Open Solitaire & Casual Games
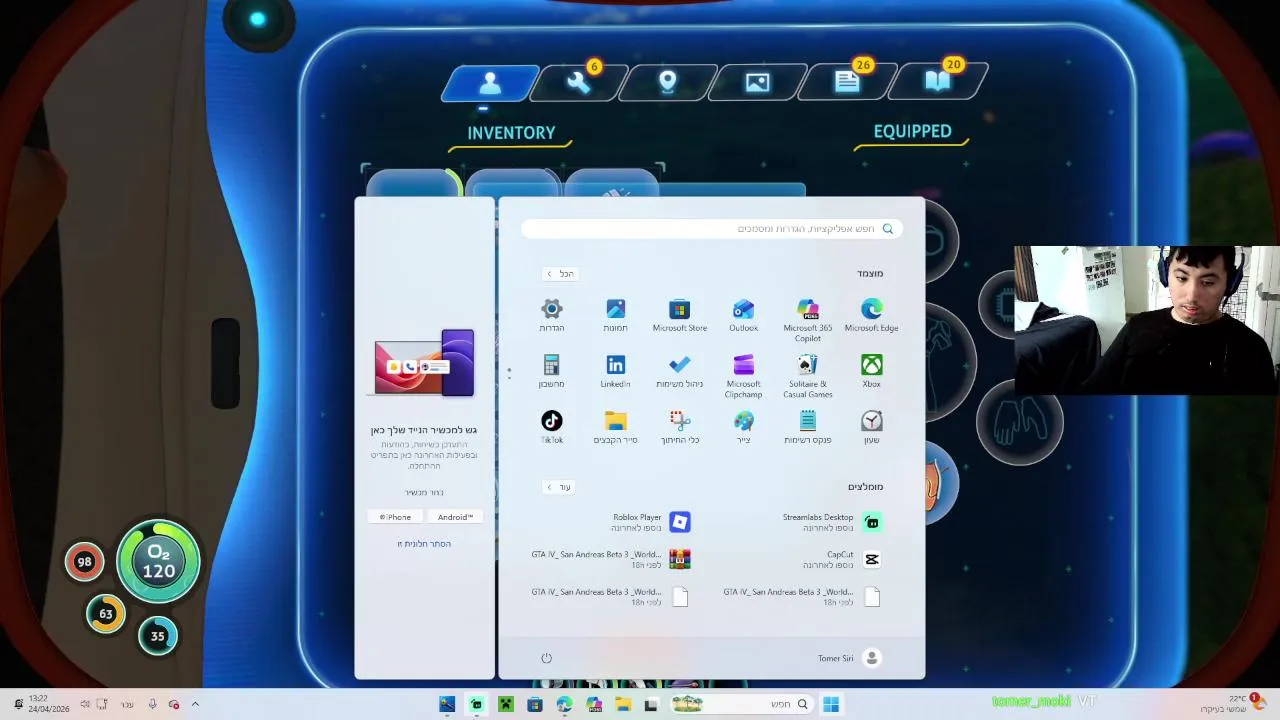 point(808,376)
